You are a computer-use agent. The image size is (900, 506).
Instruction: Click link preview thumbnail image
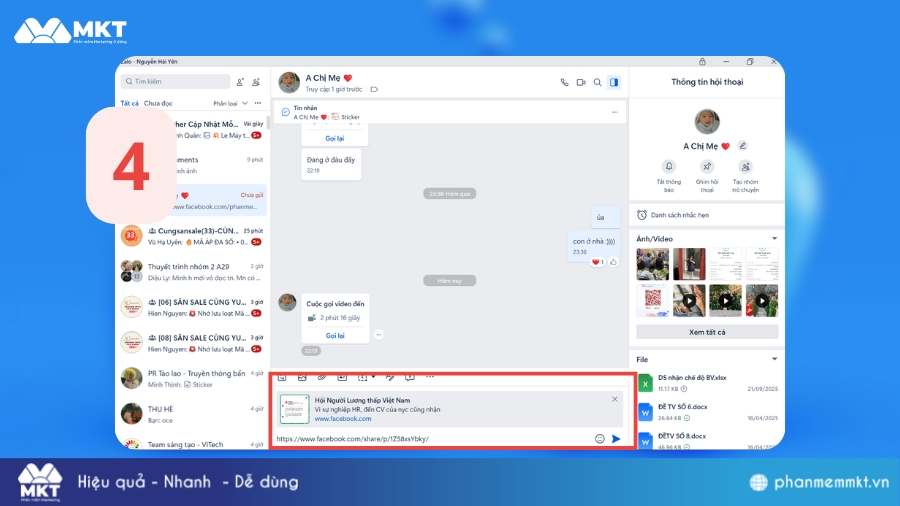(294, 408)
